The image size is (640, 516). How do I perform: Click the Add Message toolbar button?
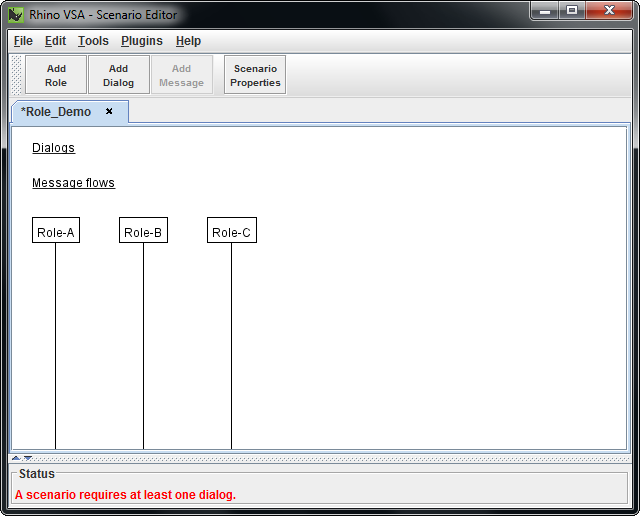(182, 75)
